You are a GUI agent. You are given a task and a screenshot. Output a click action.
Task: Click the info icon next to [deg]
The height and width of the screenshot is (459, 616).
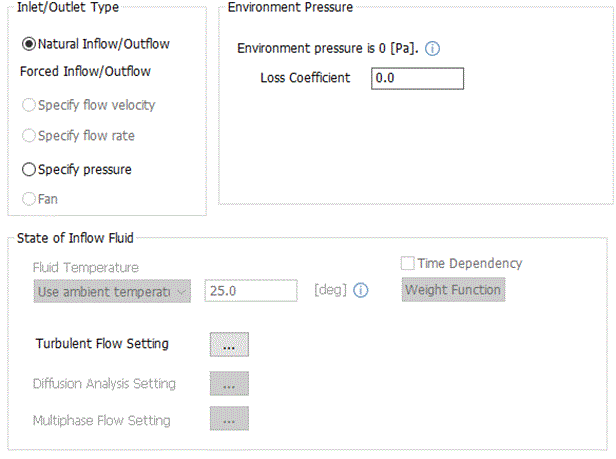(x=361, y=291)
